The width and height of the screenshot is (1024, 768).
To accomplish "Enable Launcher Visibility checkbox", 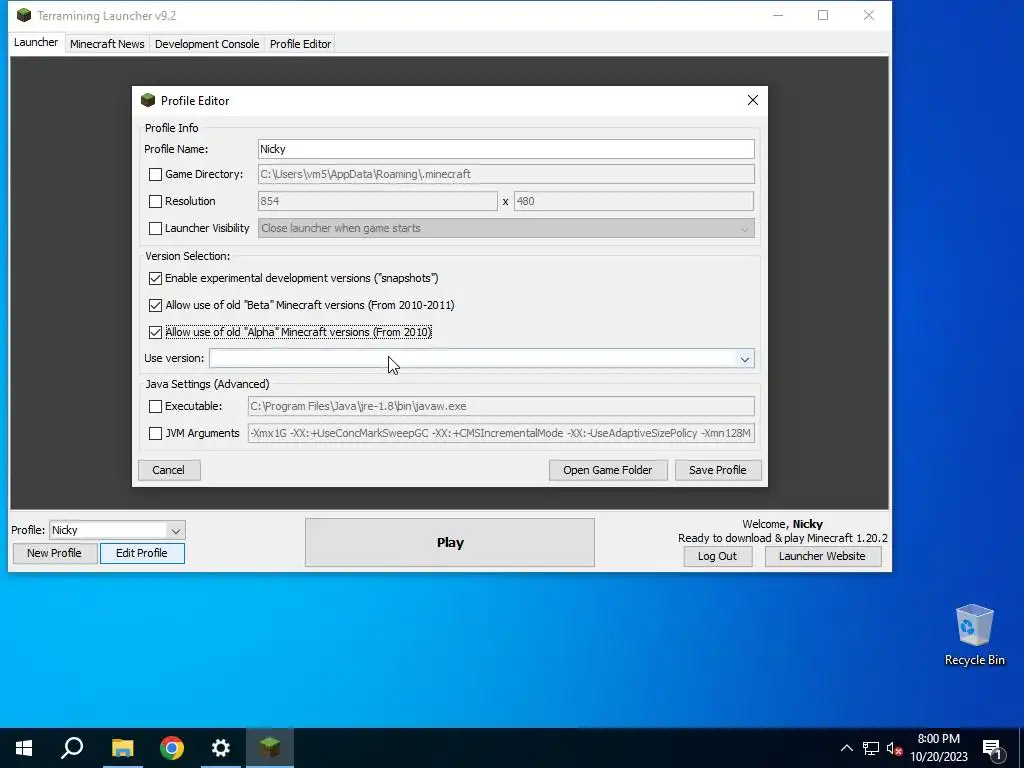I will point(155,229).
